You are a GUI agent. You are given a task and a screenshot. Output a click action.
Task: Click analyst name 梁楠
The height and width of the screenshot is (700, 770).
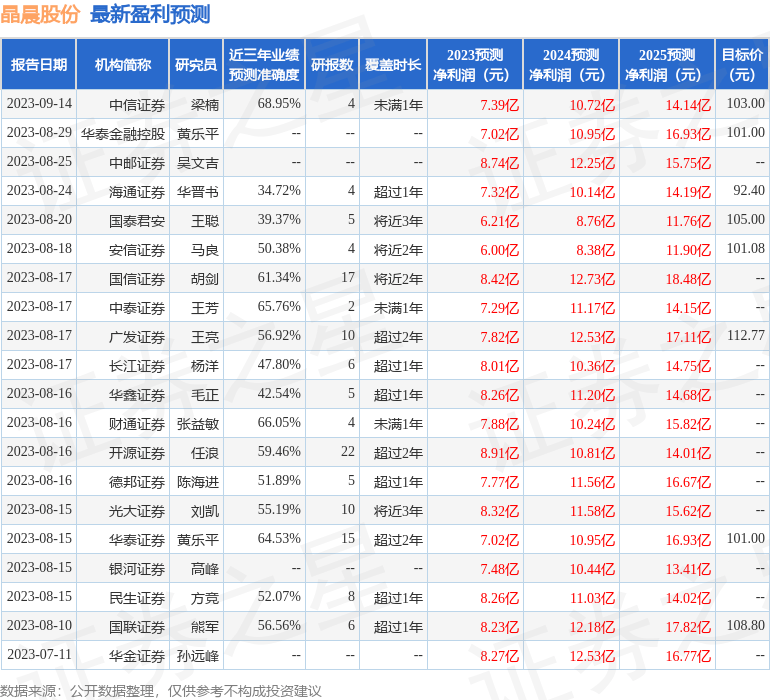pos(204,104)
